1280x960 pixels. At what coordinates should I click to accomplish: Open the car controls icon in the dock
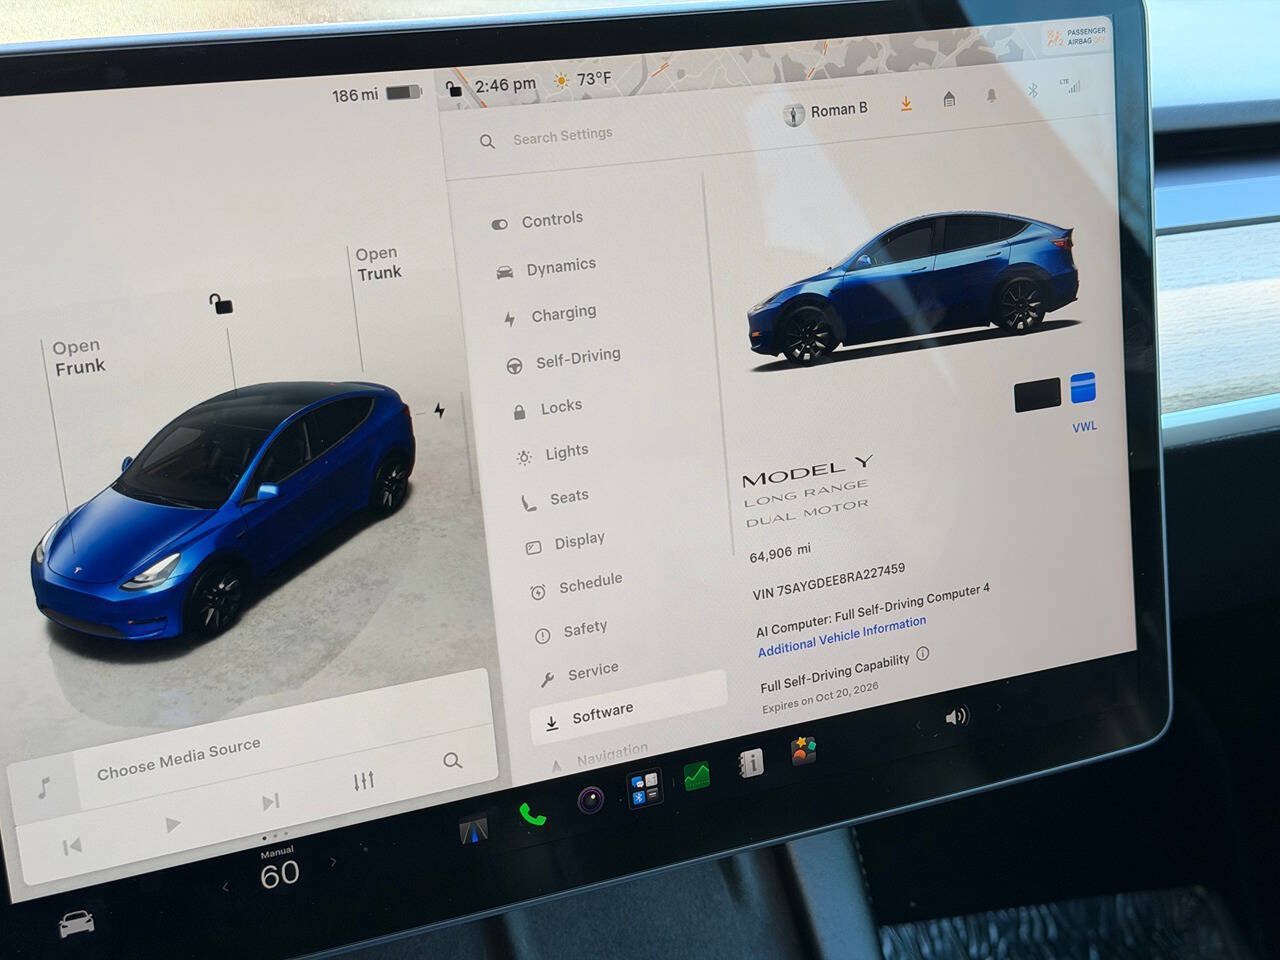[77, 923]
